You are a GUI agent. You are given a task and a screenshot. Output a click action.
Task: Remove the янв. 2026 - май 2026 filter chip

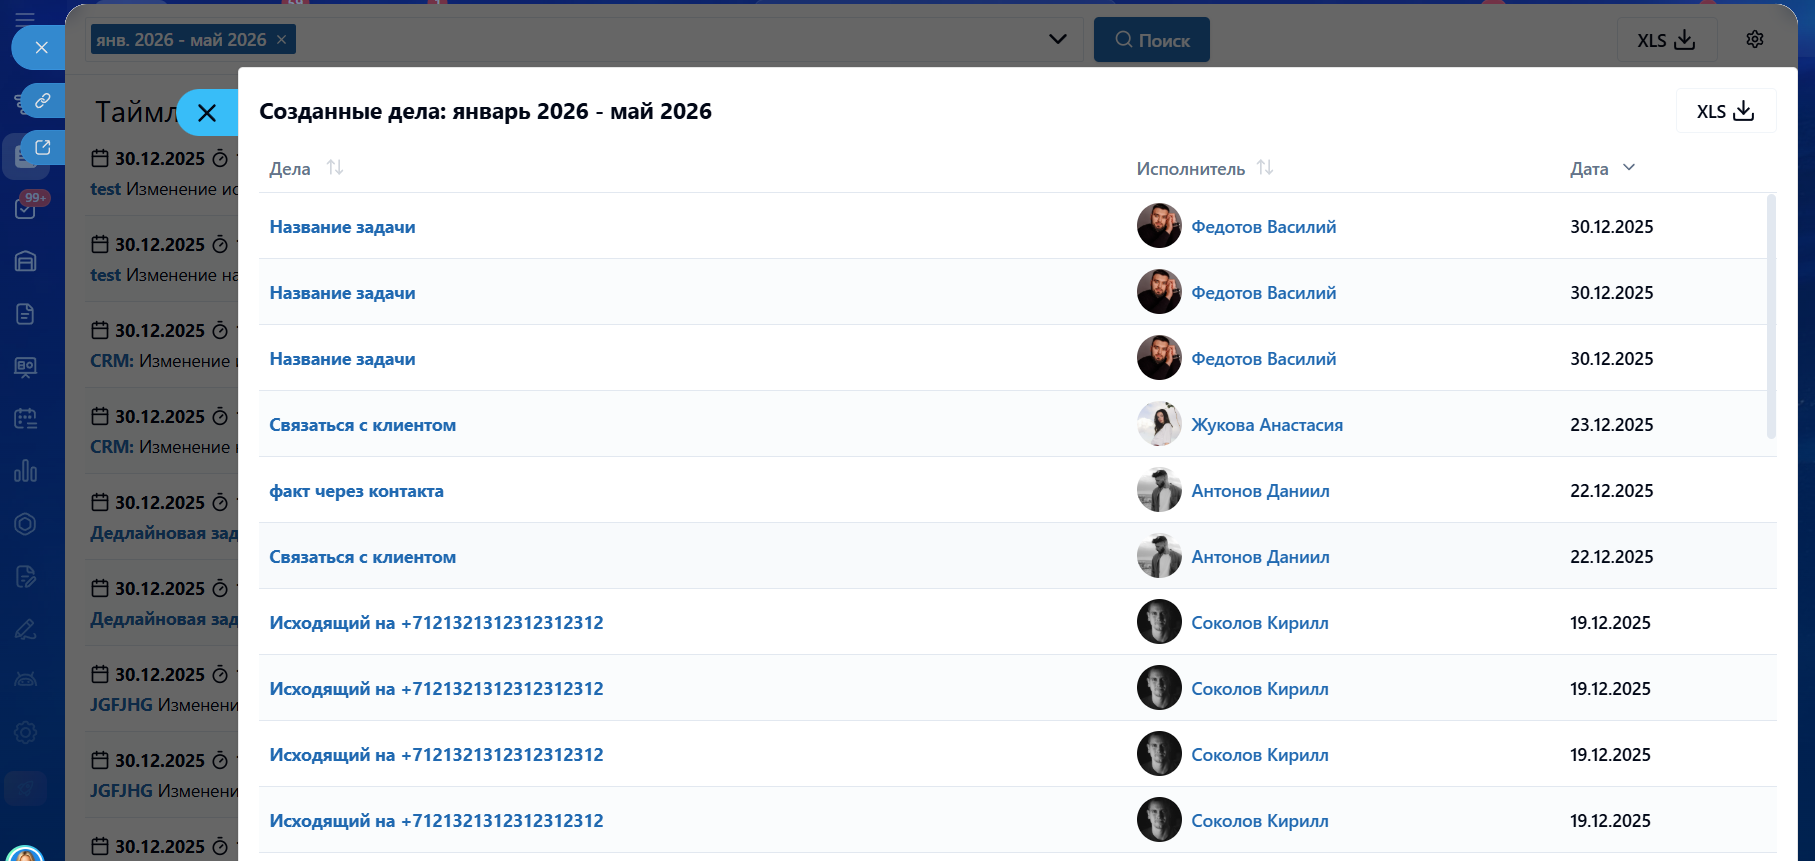(x=282, y=40)
